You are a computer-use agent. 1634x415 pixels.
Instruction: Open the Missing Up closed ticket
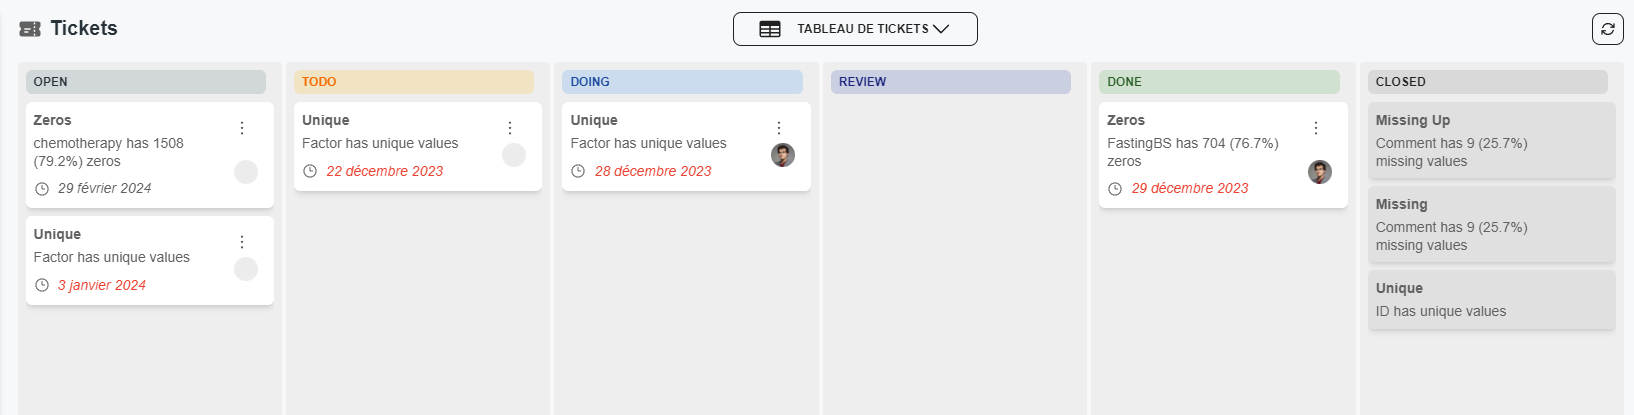1491,140
